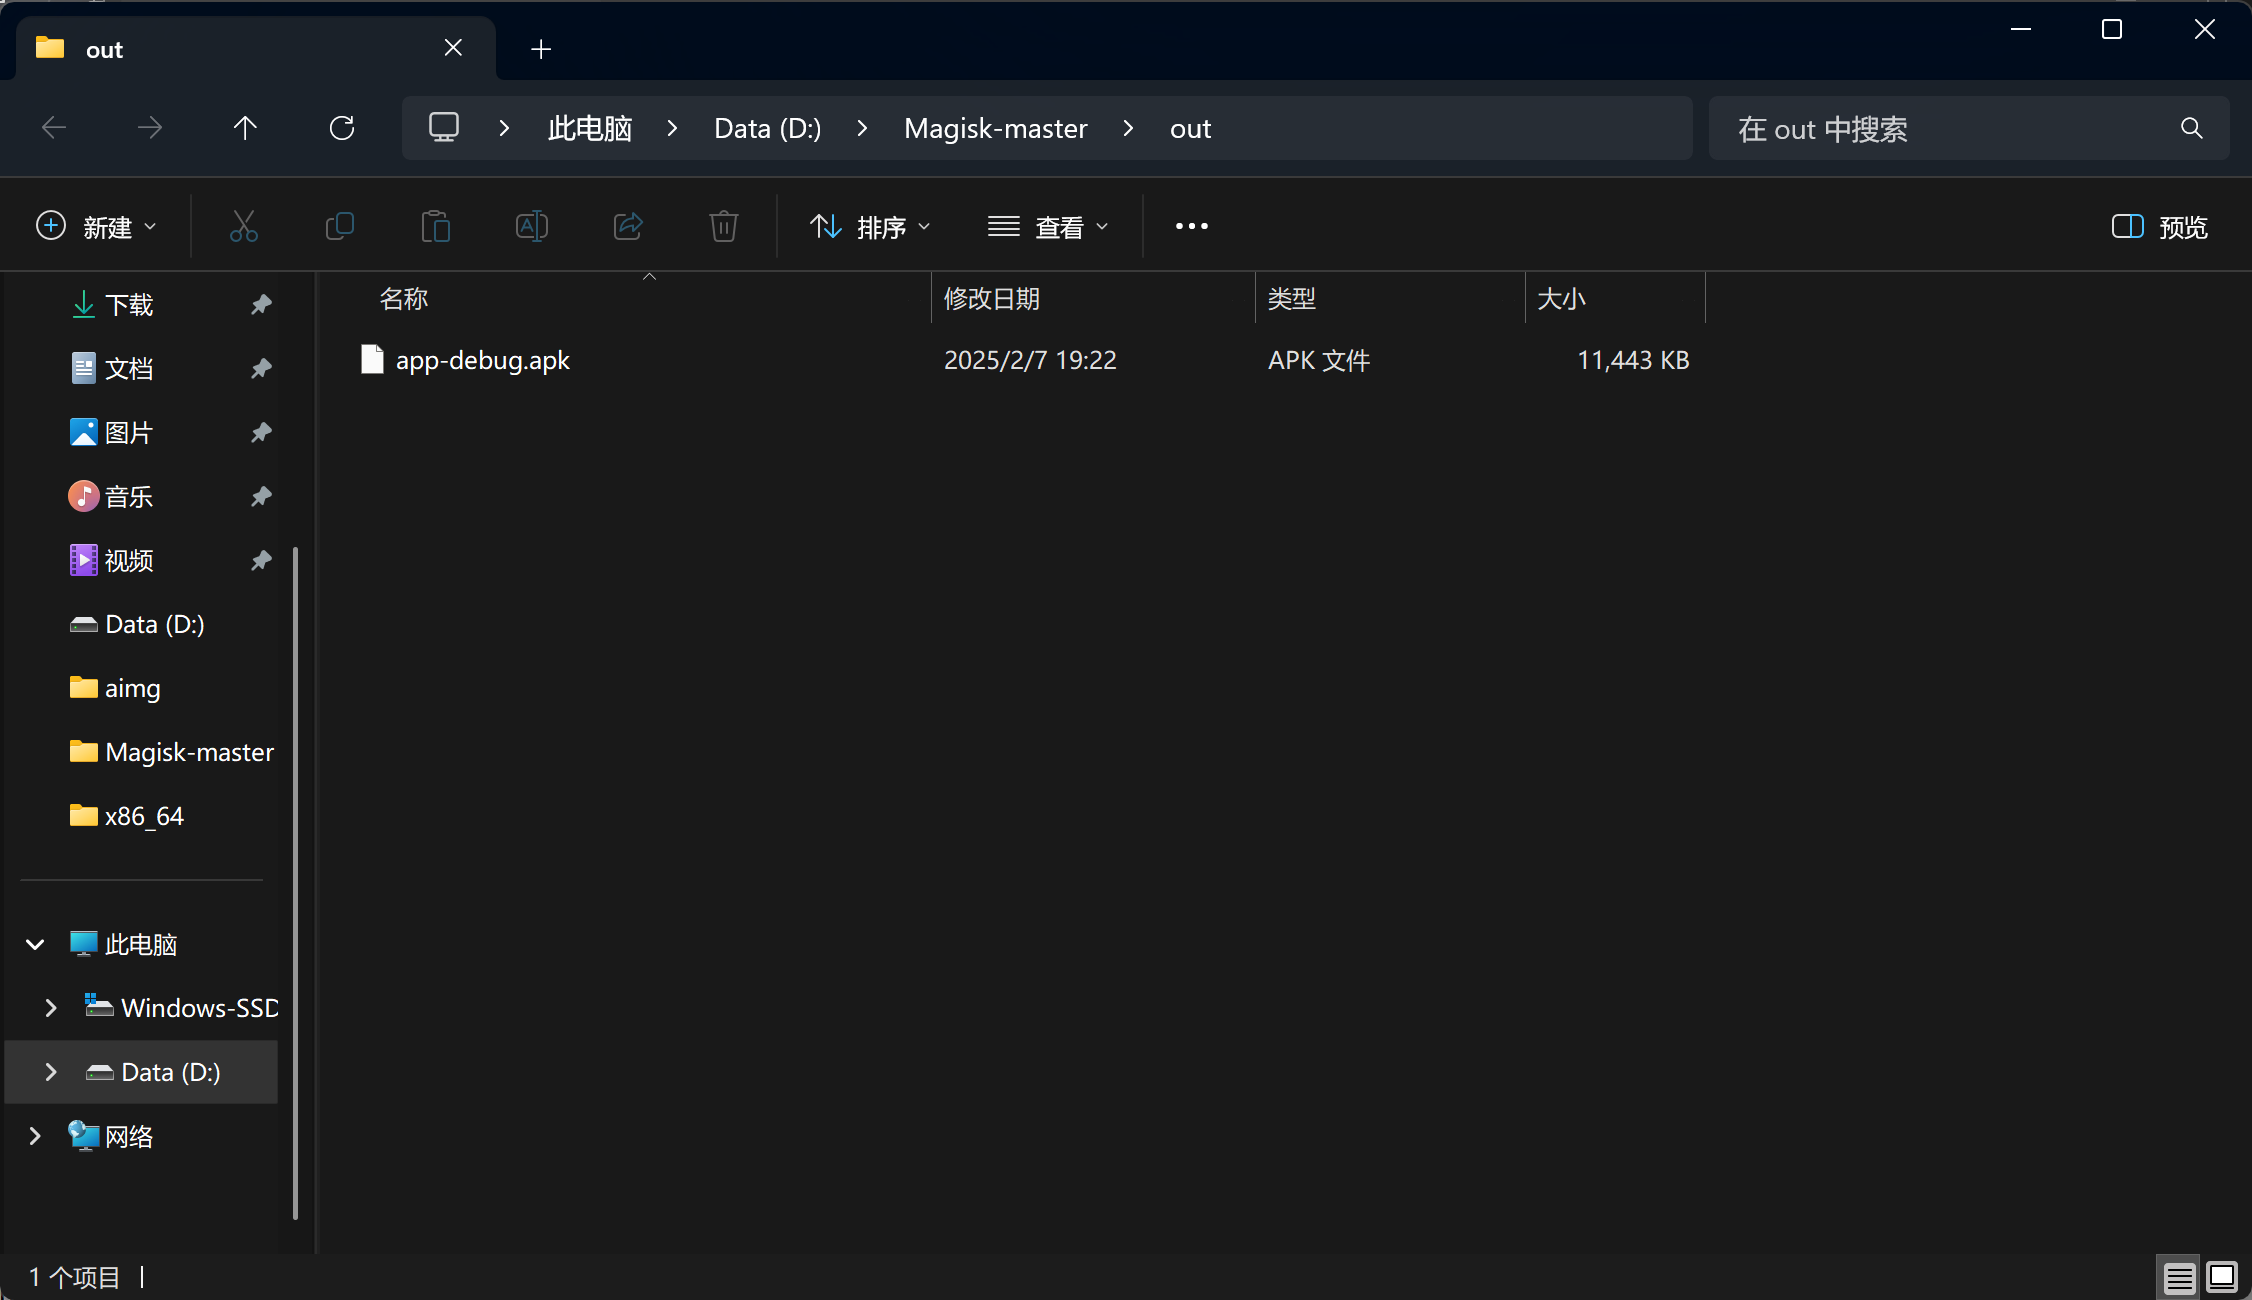Switch to large thumbnails view in status bar
Screen dimensions: 2252x1300
click(2222, 1277)
